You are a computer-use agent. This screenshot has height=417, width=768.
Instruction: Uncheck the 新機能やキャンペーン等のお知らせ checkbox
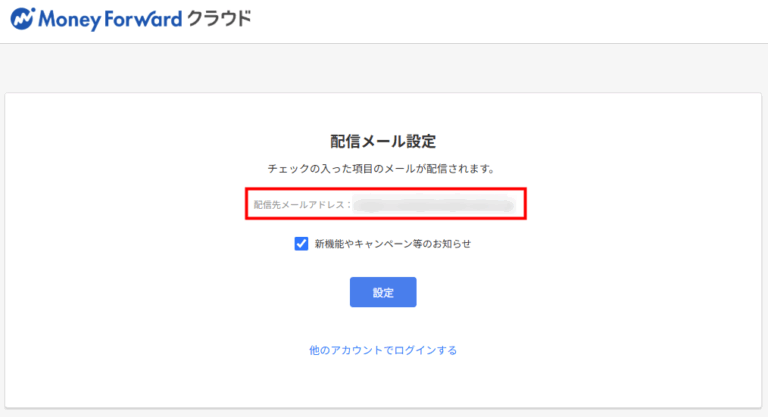(x=301, y=243)
